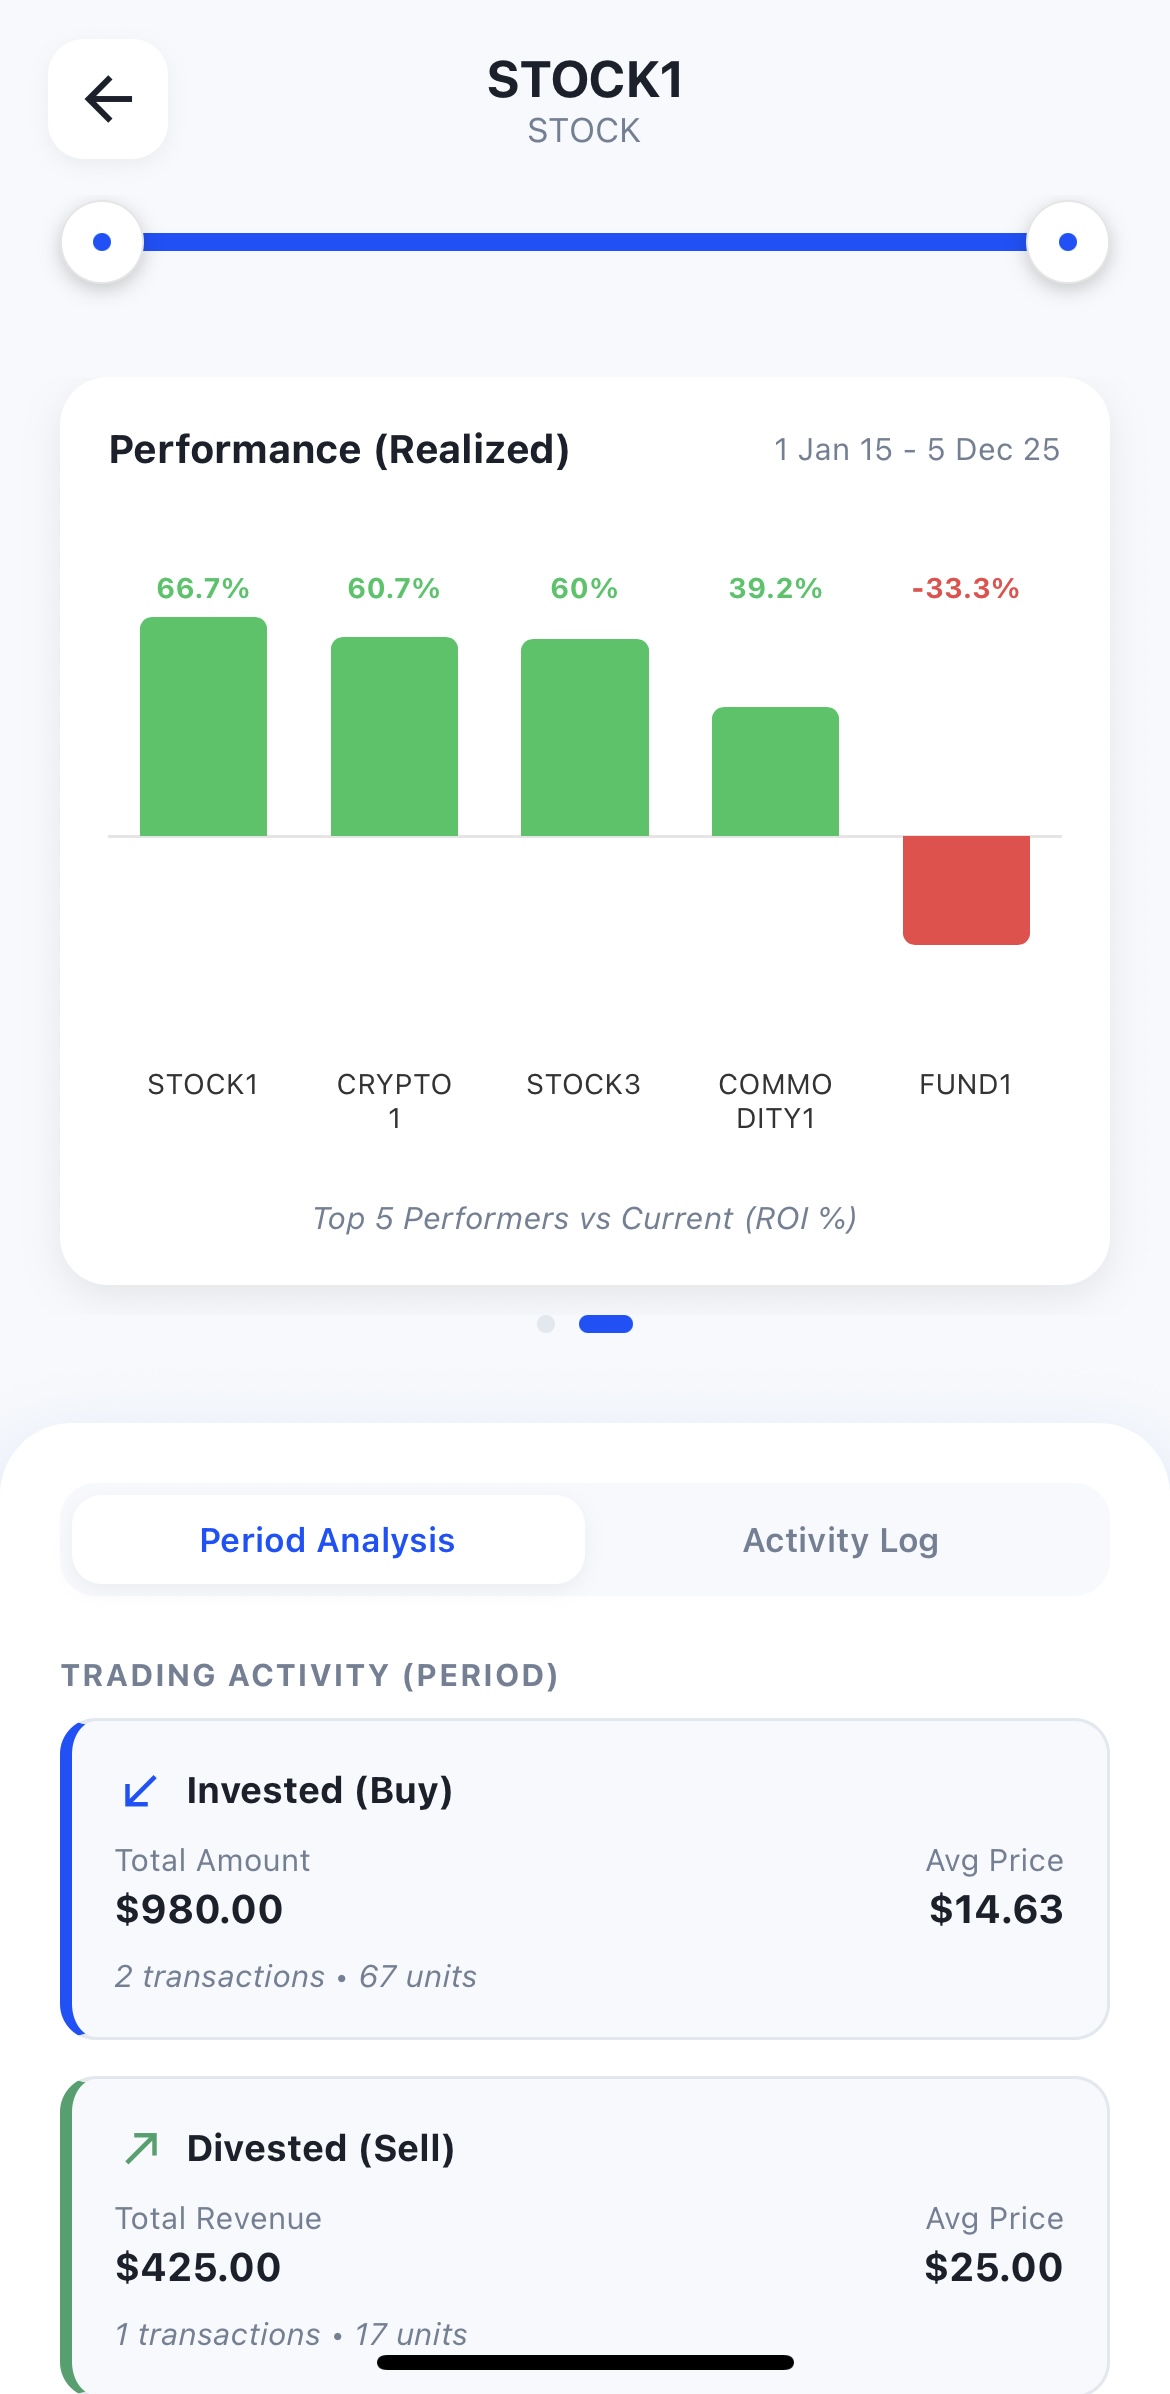The image size is (1170, 2394).
Task: Select the first carousel page dot
Action: pos(547,1323)
